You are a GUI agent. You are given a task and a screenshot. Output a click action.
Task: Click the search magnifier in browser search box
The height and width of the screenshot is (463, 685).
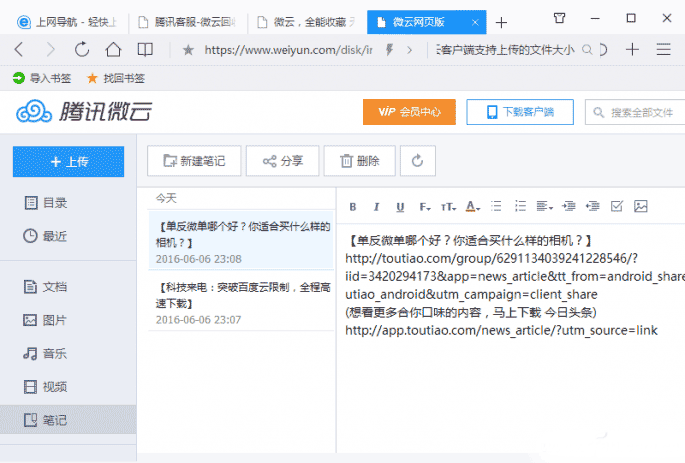(587, 50)
